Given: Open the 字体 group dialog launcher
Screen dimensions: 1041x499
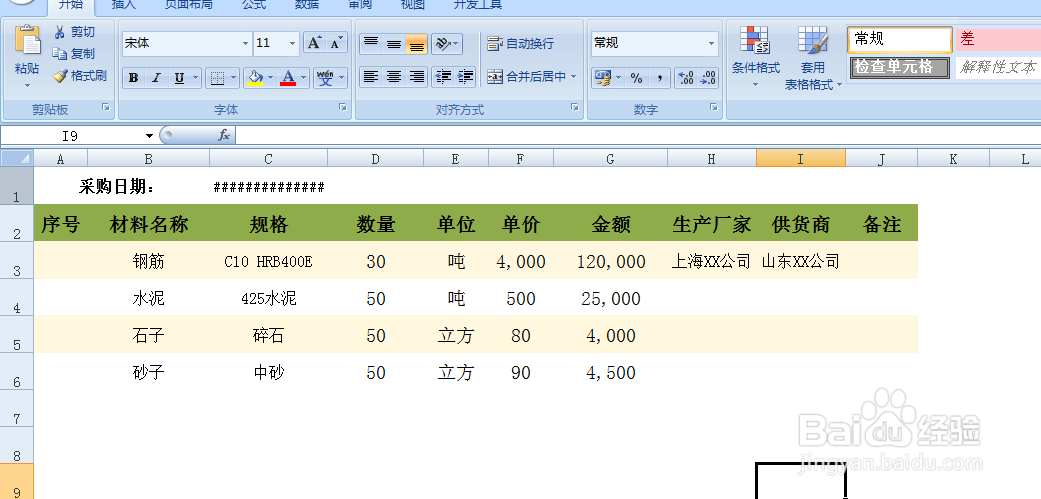Looking at the screenshot, I should point(343,107).
